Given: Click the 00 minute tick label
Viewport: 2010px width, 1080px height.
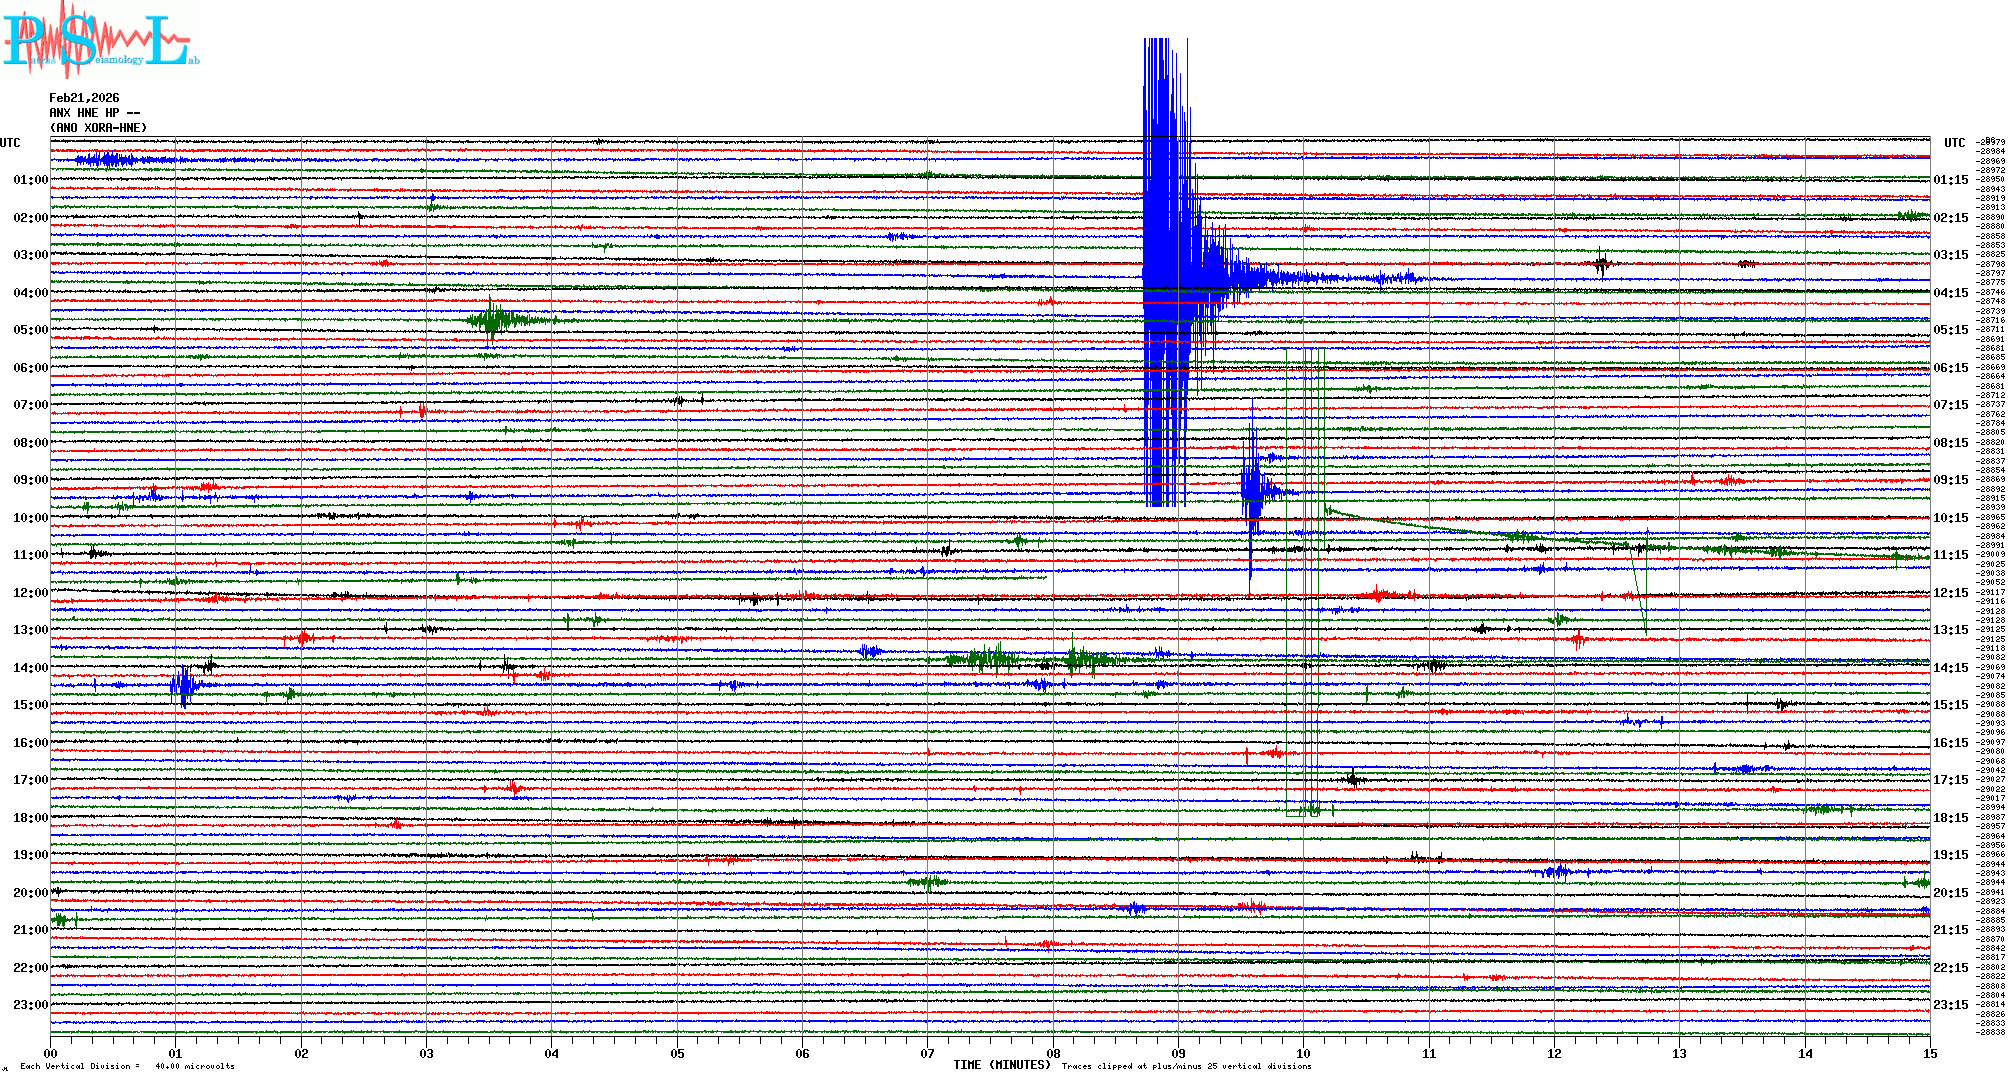Looking at the screenshot, I should coord(51,1053).
